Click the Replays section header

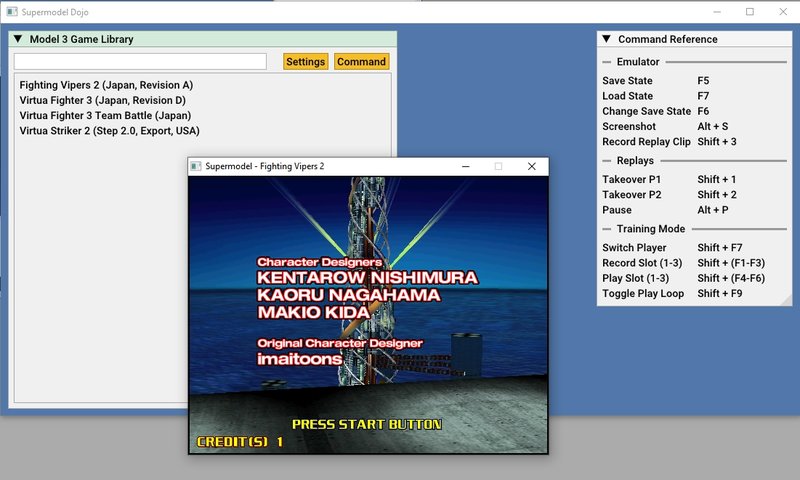point(635,161)
